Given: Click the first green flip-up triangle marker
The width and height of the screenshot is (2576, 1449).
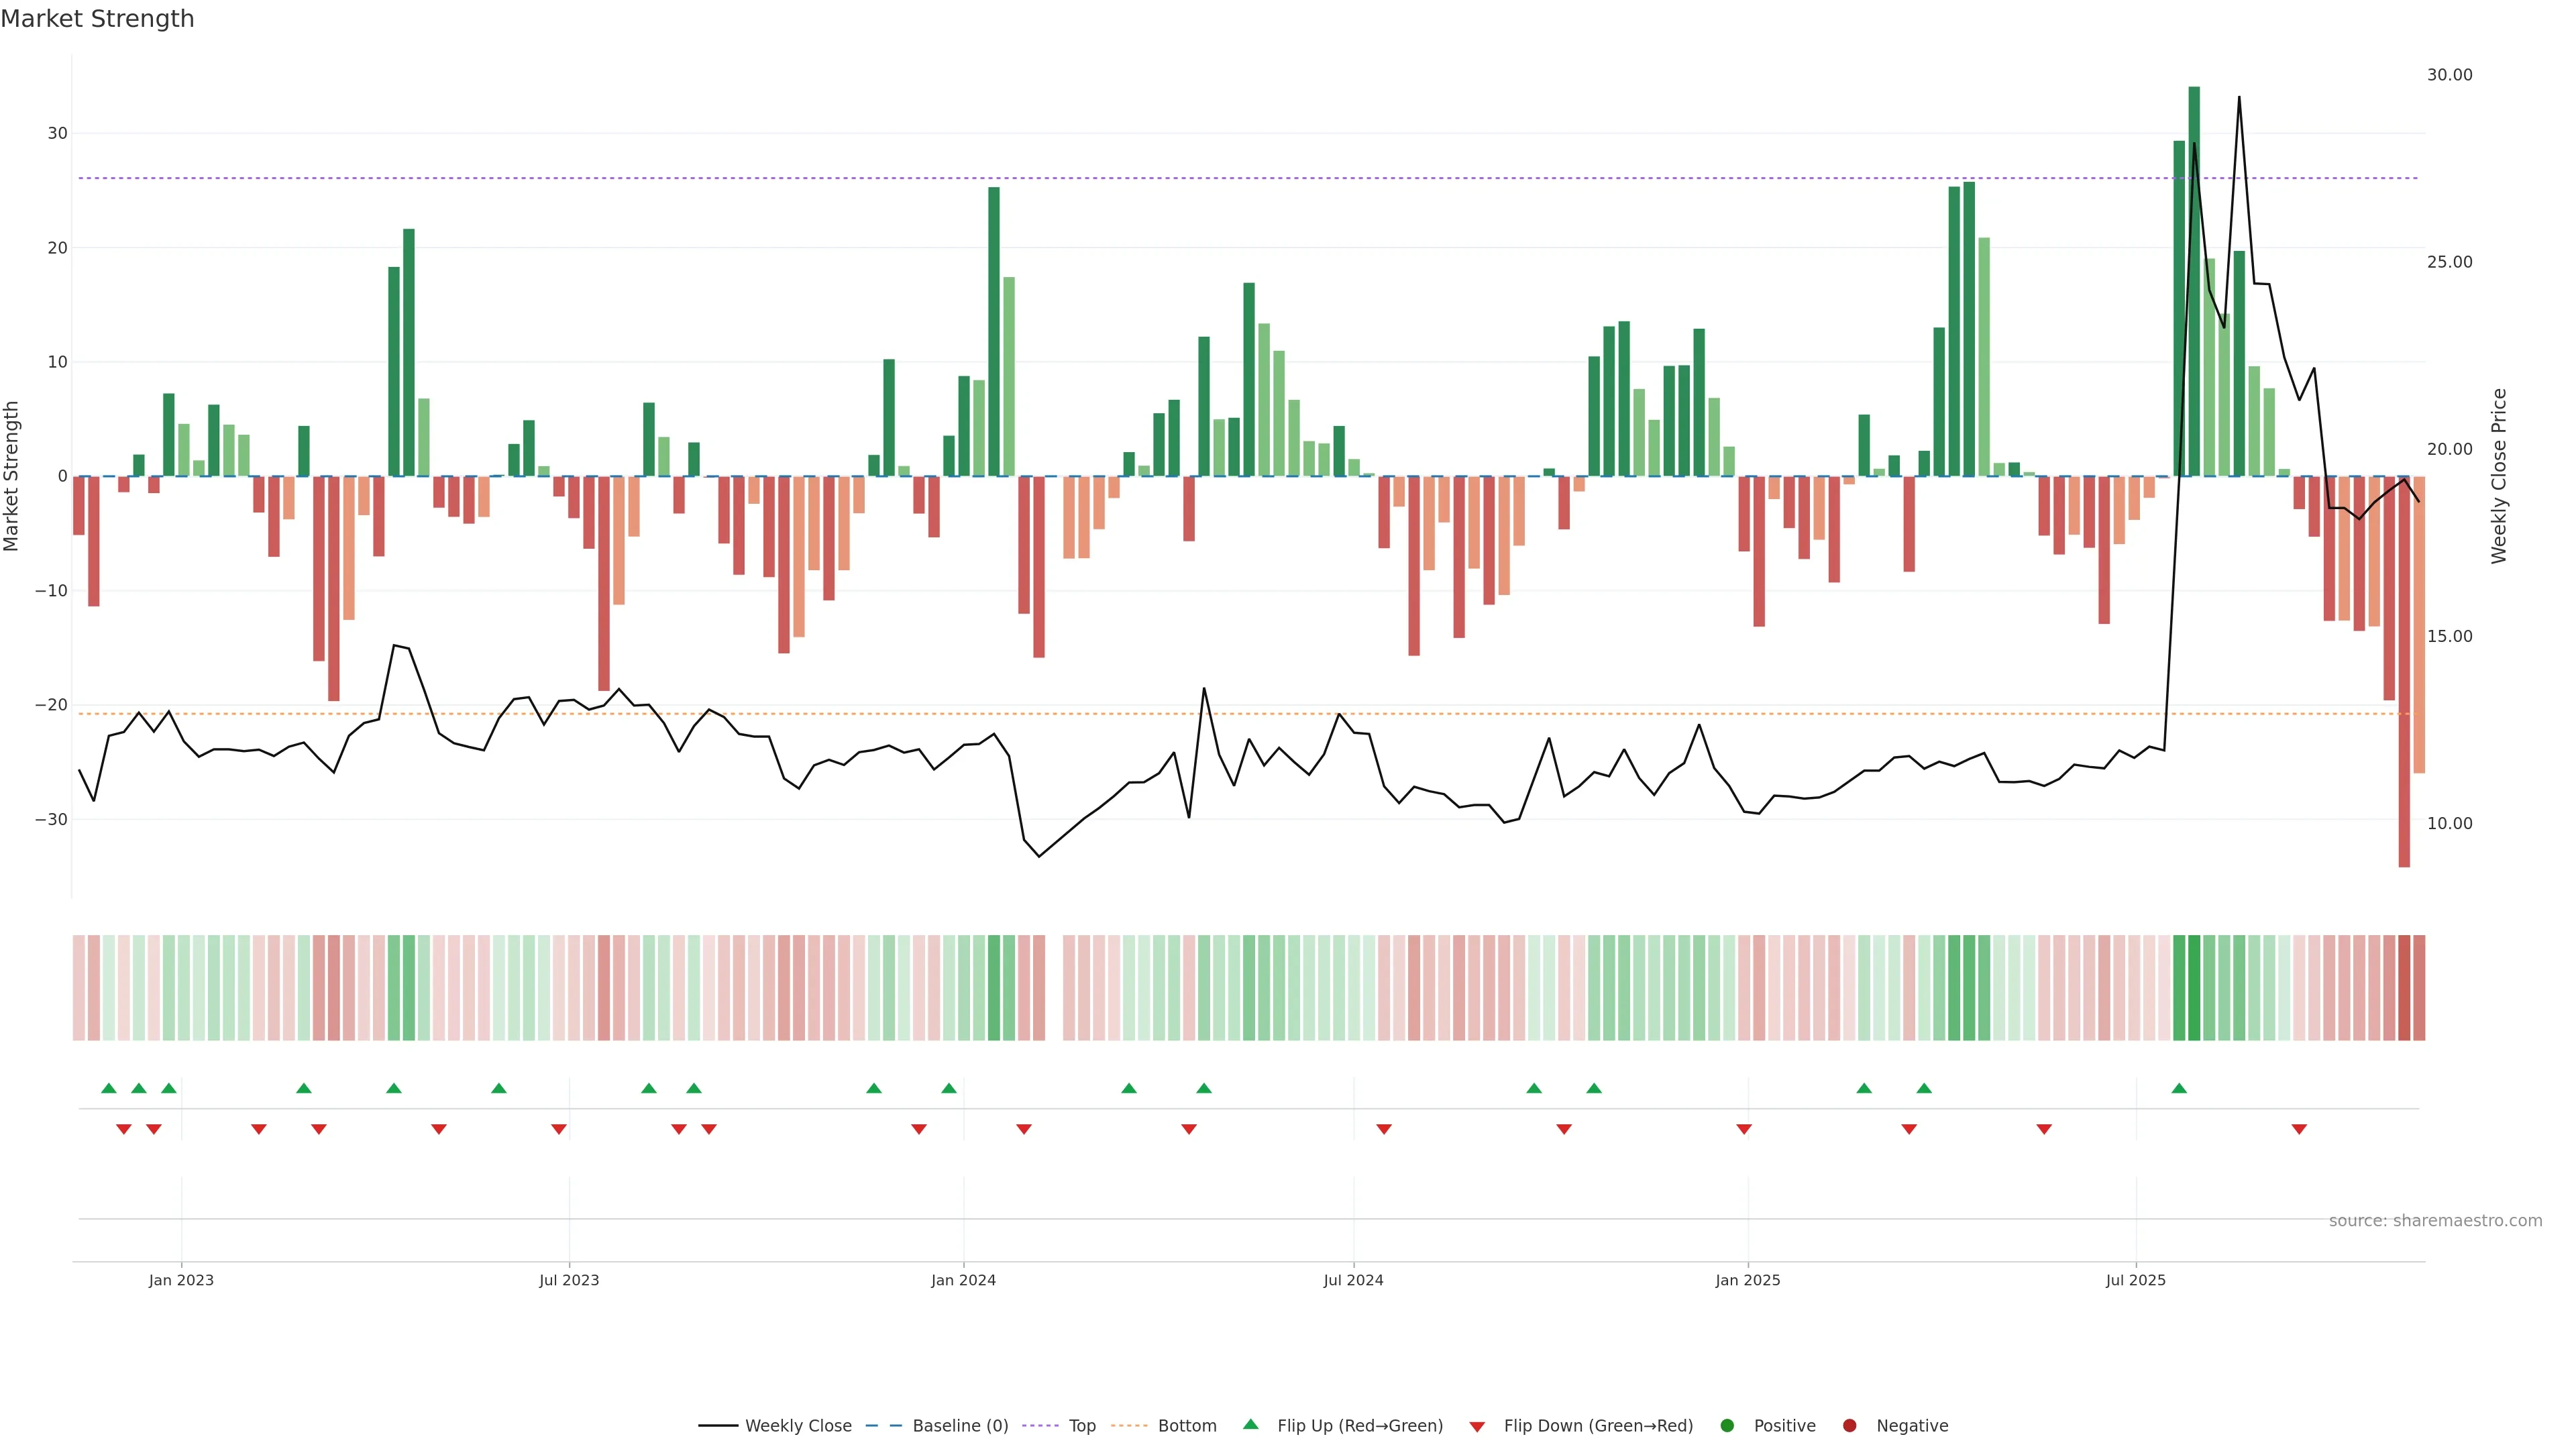Looking at the screenshot, I should click(109, 1088).
